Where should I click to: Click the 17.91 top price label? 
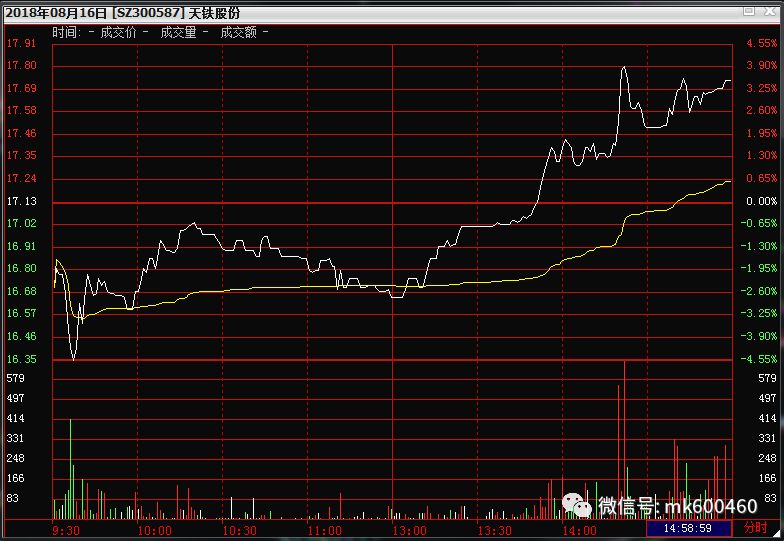(x=21, y=44)
